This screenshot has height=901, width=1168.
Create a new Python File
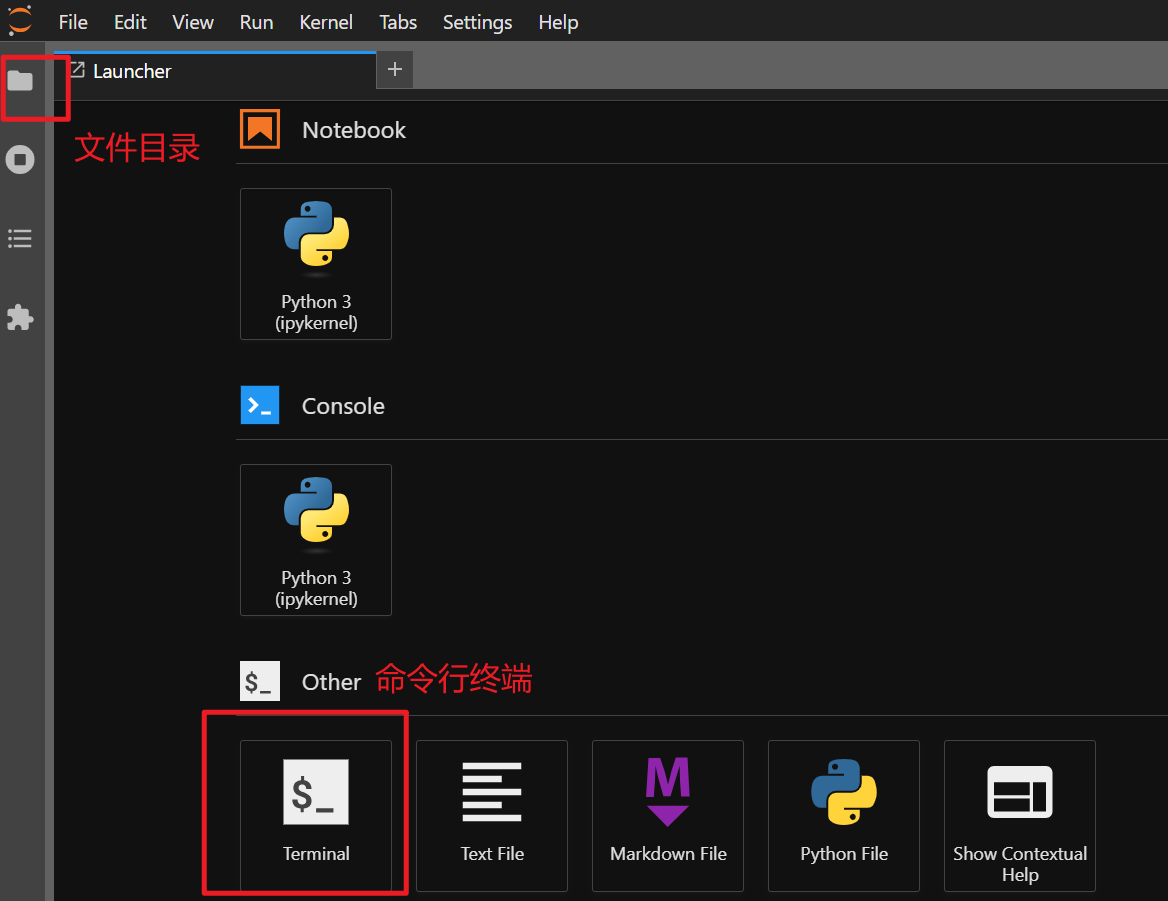(844, 815)
